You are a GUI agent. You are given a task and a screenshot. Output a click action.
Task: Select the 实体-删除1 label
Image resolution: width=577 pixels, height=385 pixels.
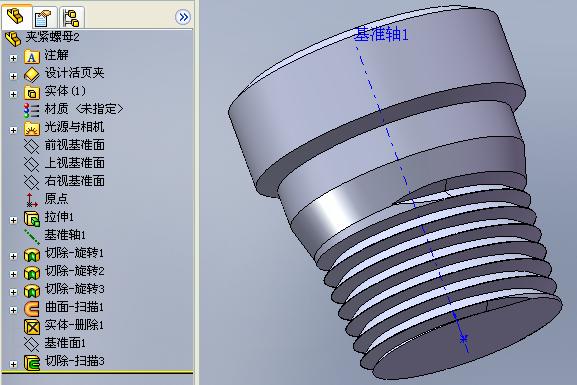pyautogui.click(x=75, y=325)
